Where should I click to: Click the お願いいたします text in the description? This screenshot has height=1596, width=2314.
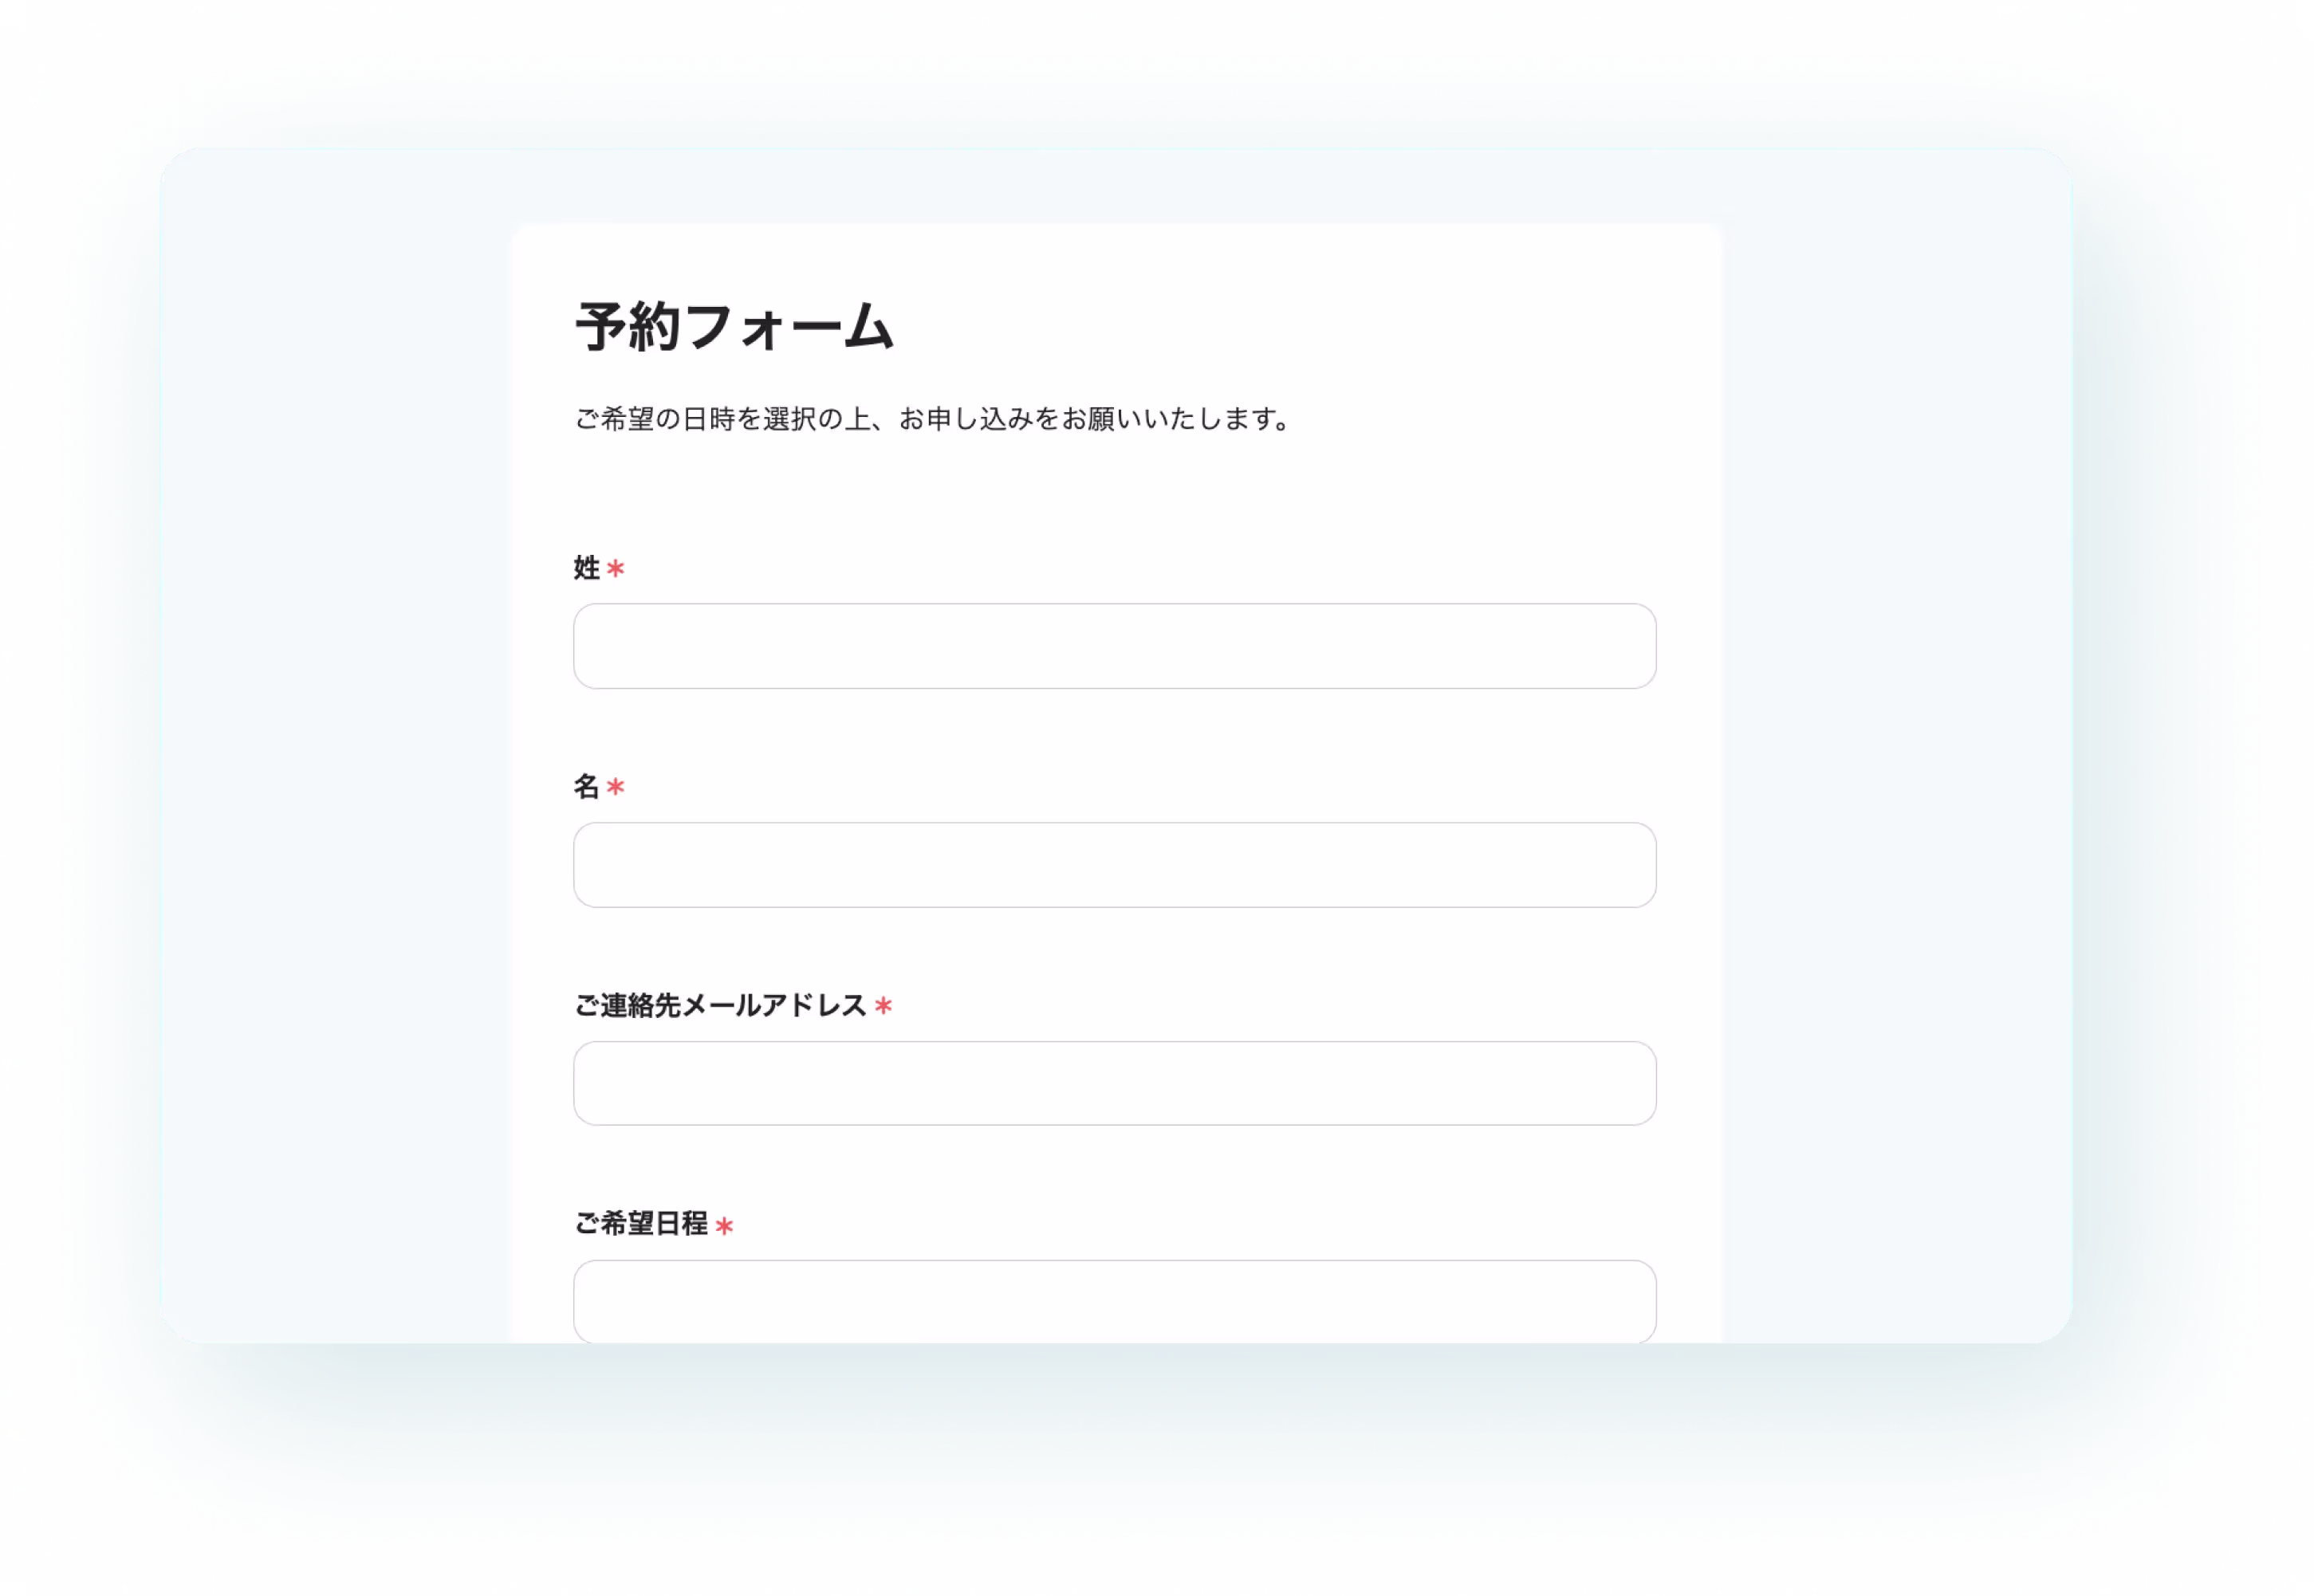coord(1170,419)
